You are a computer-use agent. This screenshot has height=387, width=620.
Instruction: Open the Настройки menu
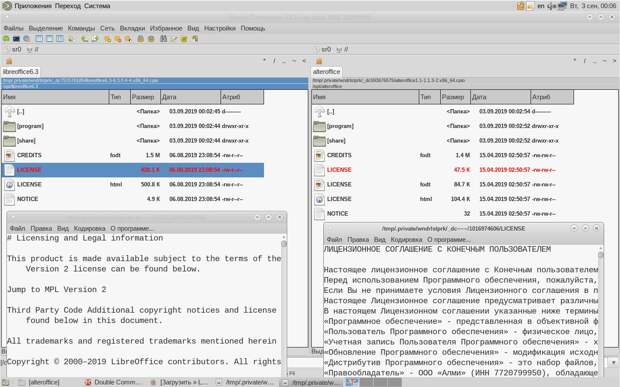coord(220,28)
